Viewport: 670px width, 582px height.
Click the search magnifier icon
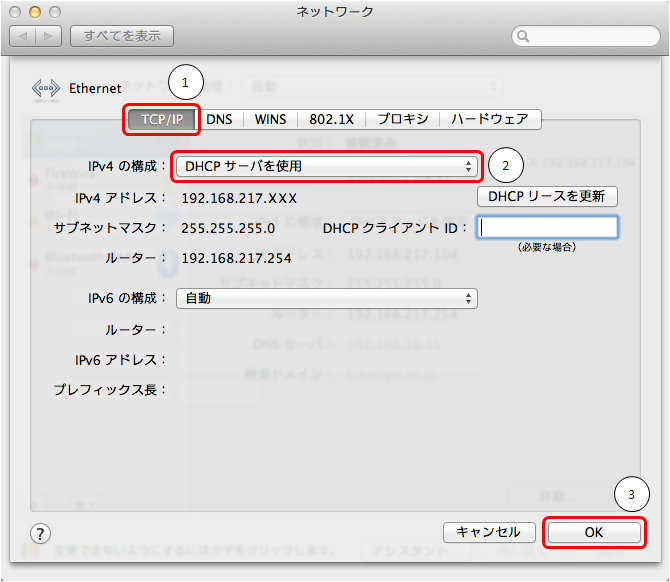(x=523, y=36)
